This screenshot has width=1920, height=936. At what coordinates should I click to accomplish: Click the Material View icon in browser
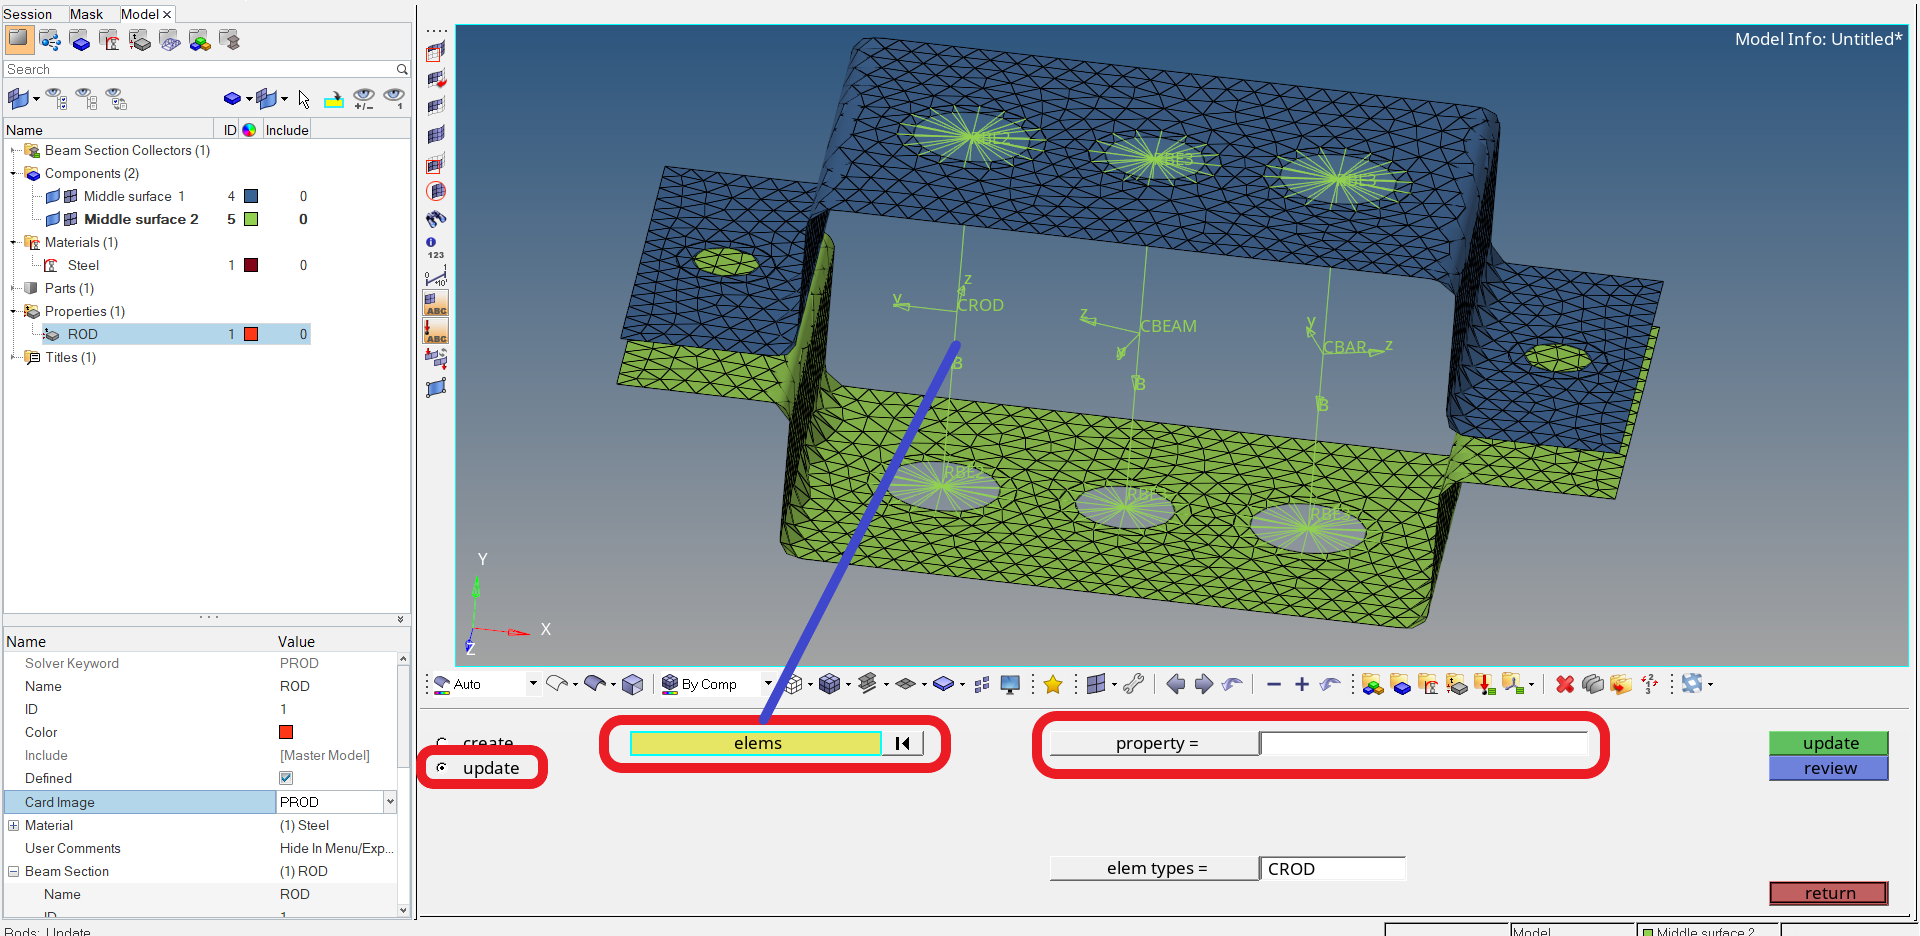pos(110,41)
